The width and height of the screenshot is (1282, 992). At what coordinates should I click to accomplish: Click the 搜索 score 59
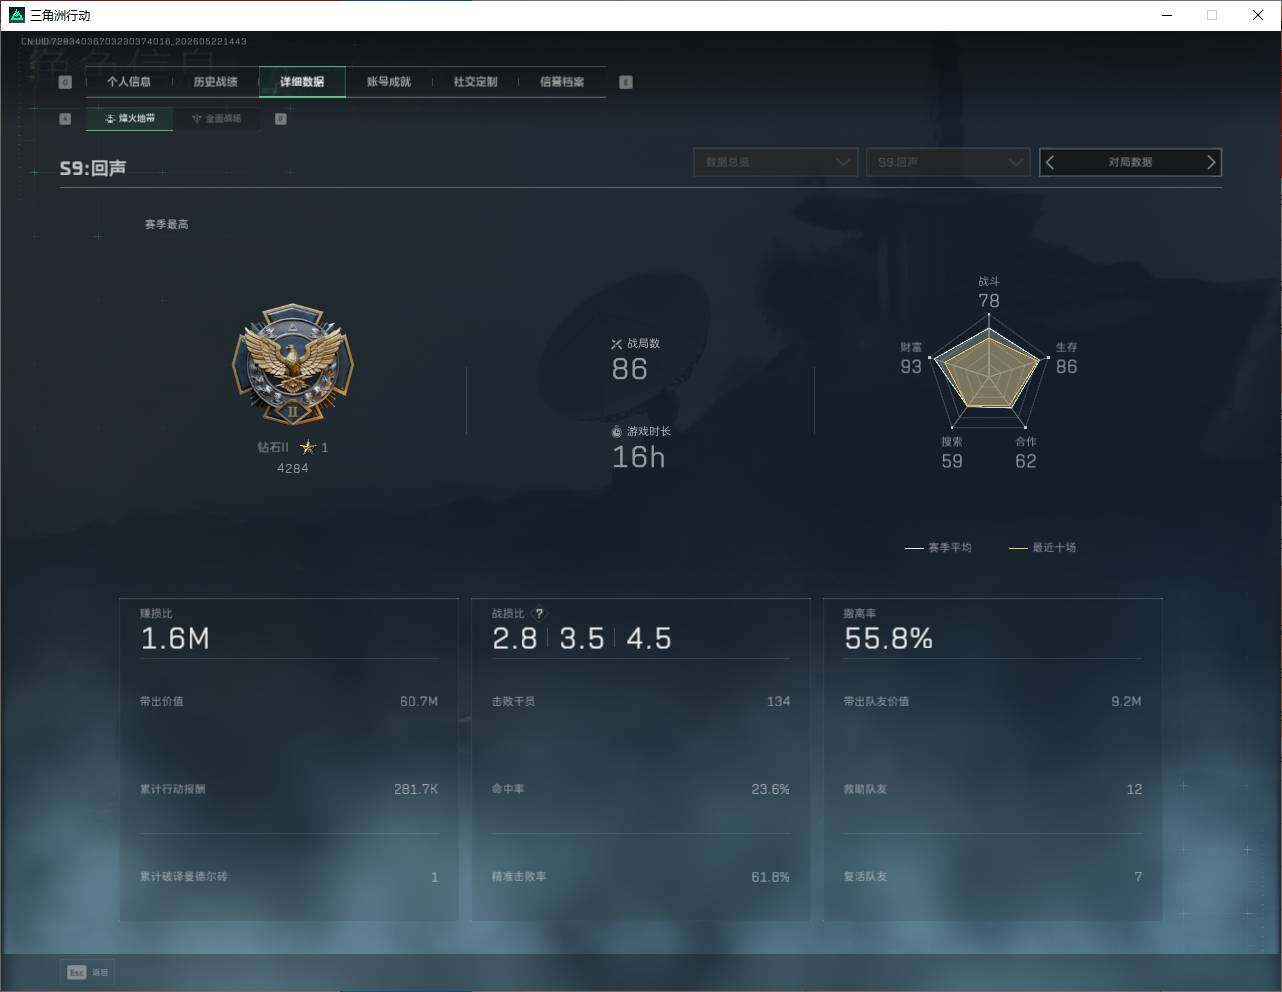(952, 462)
